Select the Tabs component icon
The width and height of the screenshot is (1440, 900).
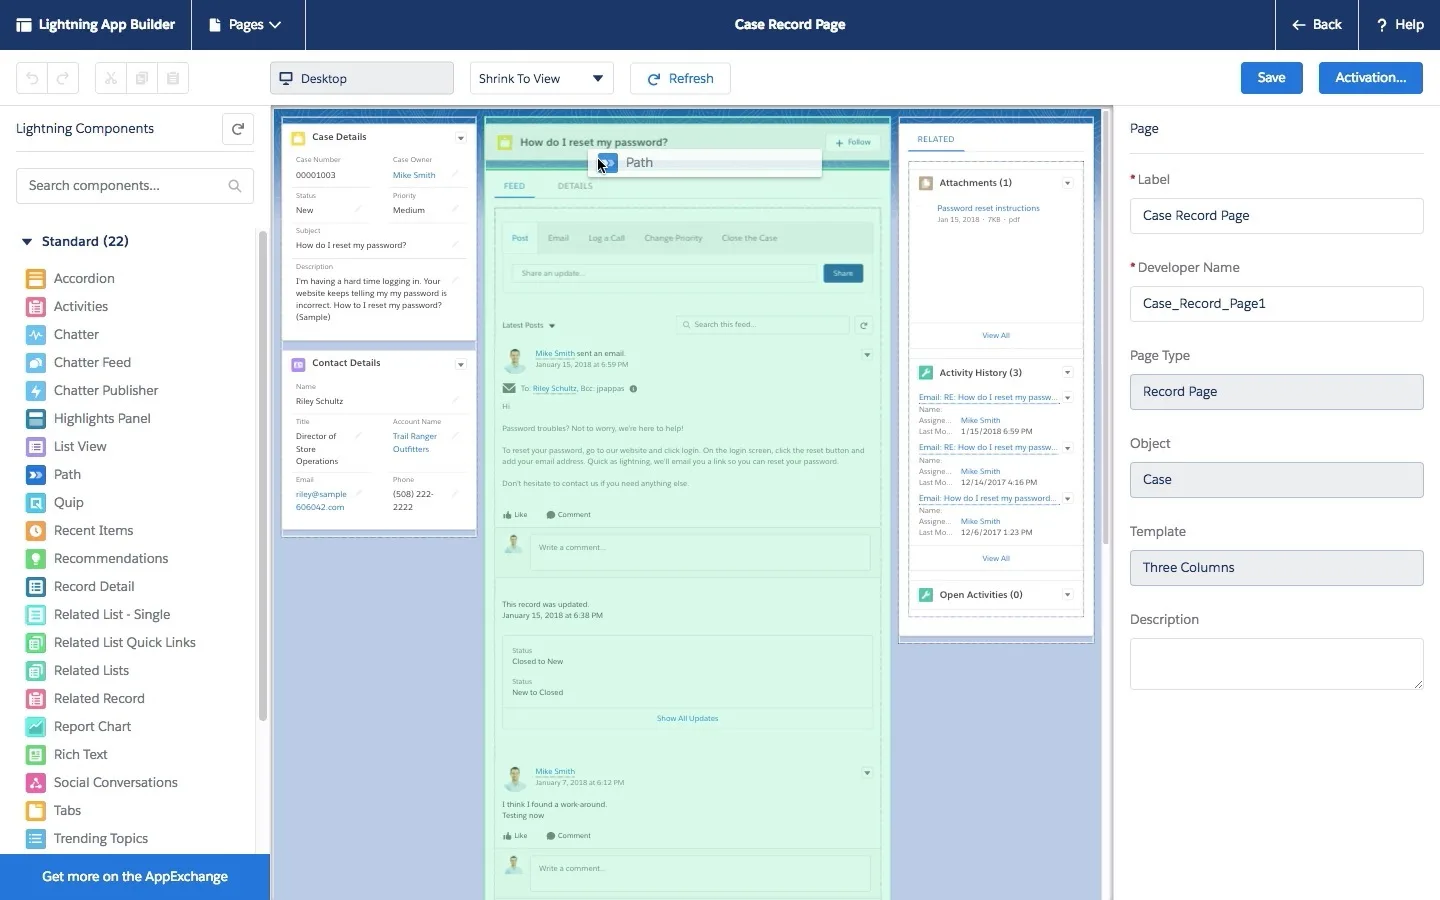point(35,811)
